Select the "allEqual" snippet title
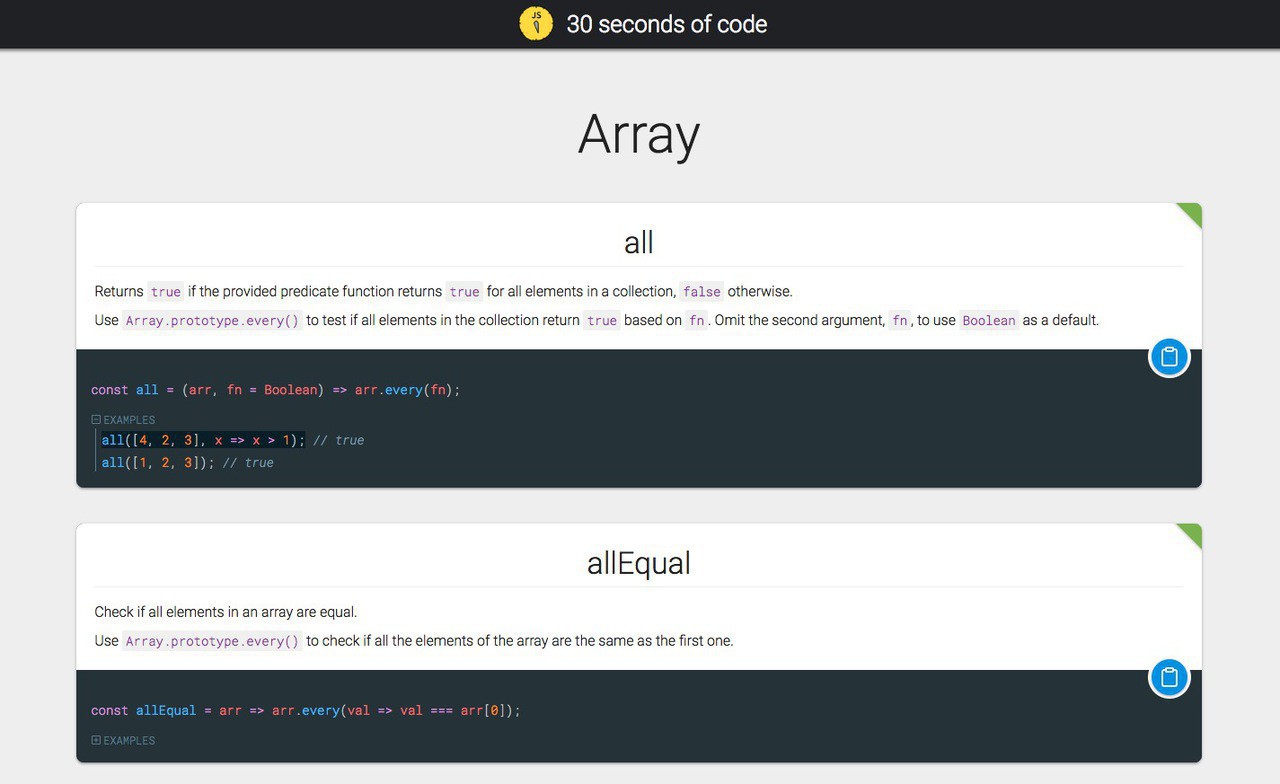The image size is (1280, 784). coord(639,563)
